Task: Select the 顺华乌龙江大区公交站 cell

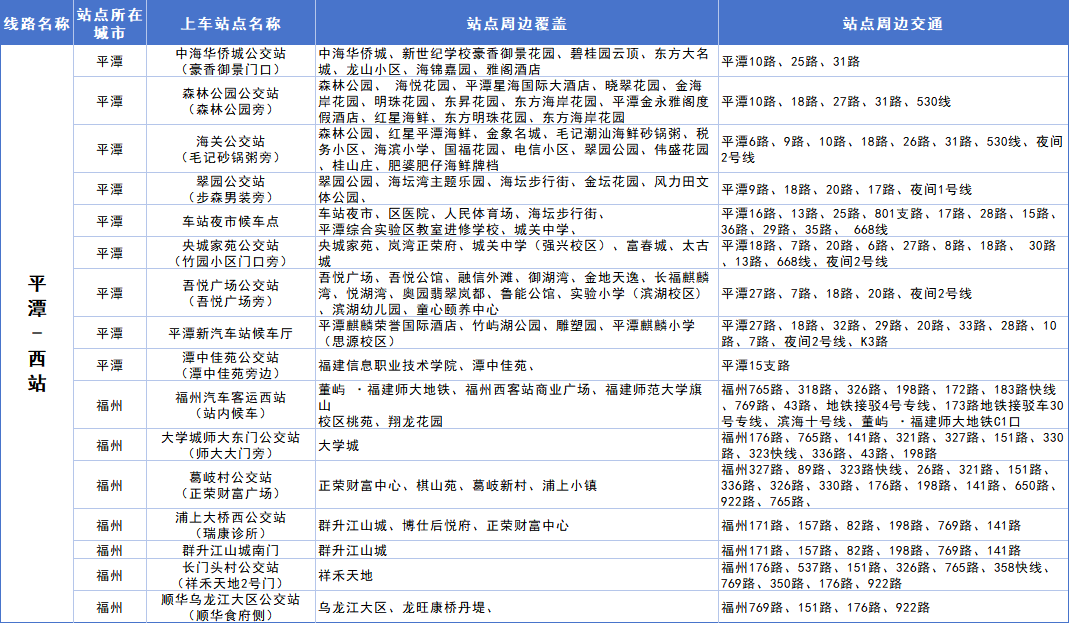Action: [x=231, y=607]
